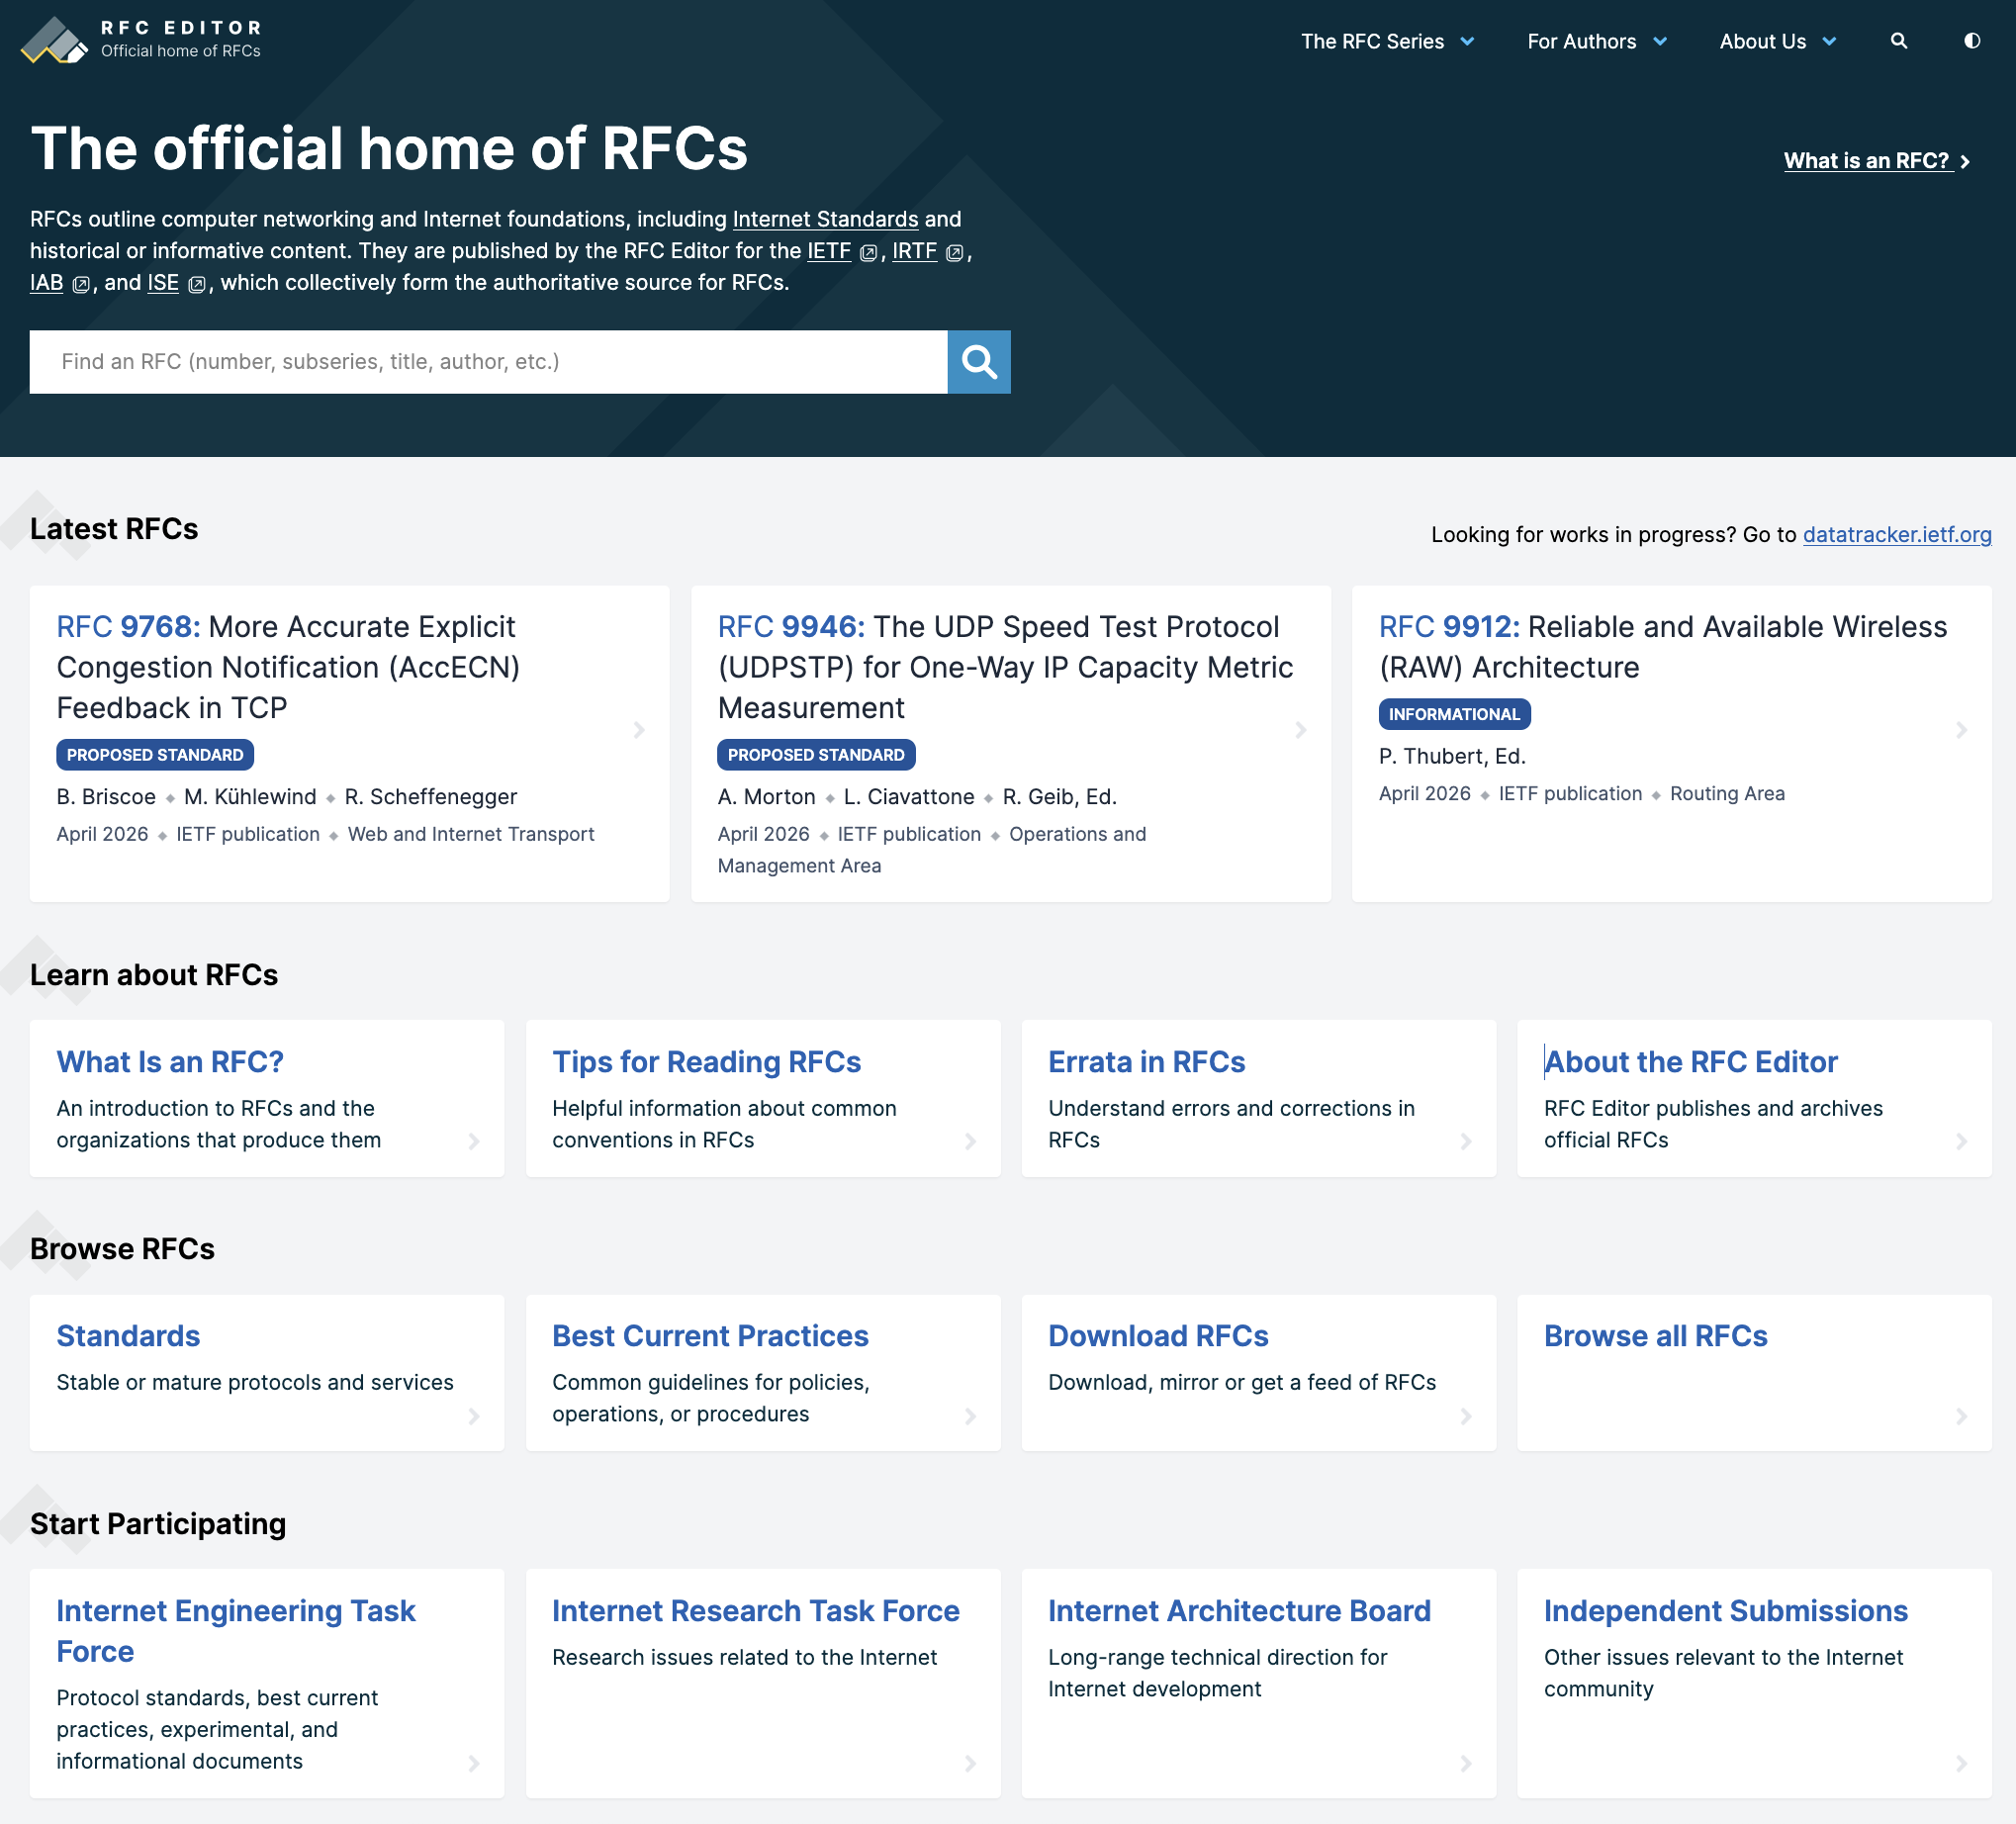Click arrow on Browse all RFCs card

click(1962, 1416)
